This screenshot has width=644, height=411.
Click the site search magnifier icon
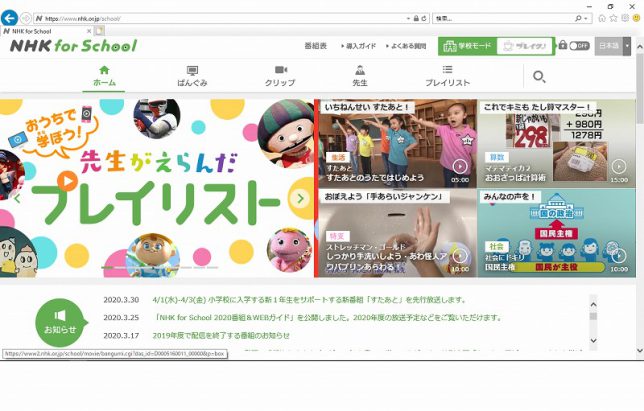[539, 76]
